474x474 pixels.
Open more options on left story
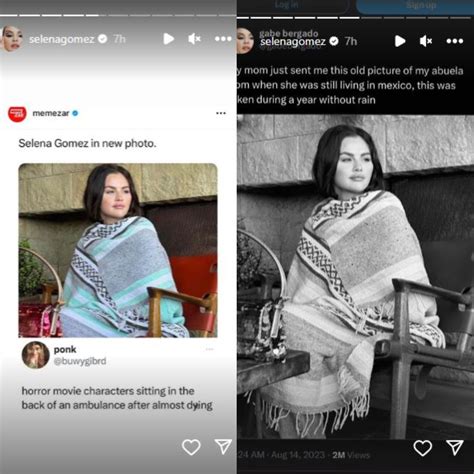tap(223, 39)
